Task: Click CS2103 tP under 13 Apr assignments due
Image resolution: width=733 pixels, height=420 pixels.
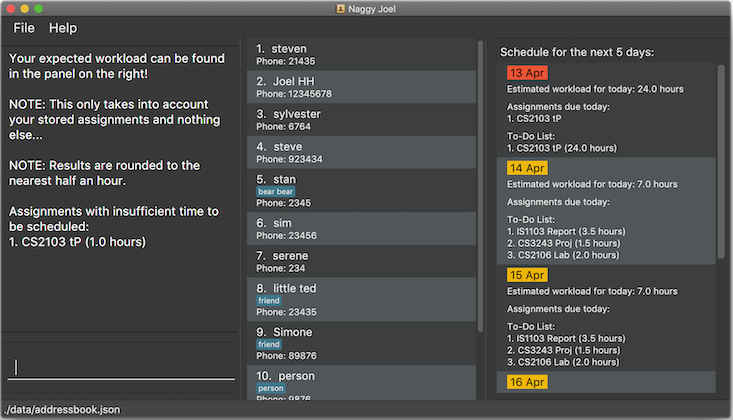Action: (534, 118)
